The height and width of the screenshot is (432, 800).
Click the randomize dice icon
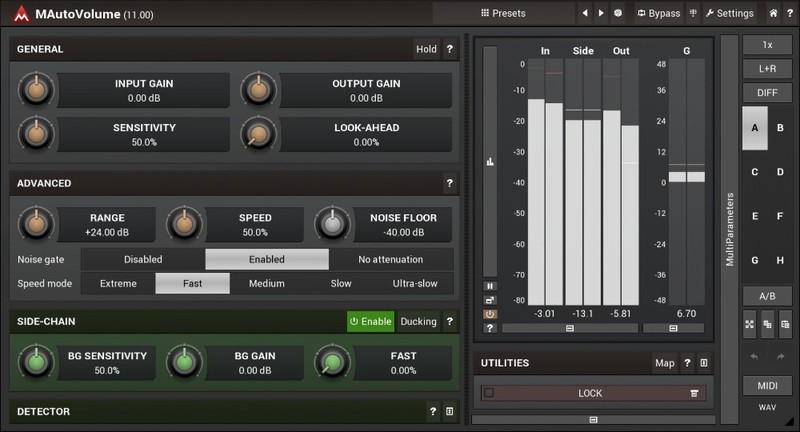618,14
